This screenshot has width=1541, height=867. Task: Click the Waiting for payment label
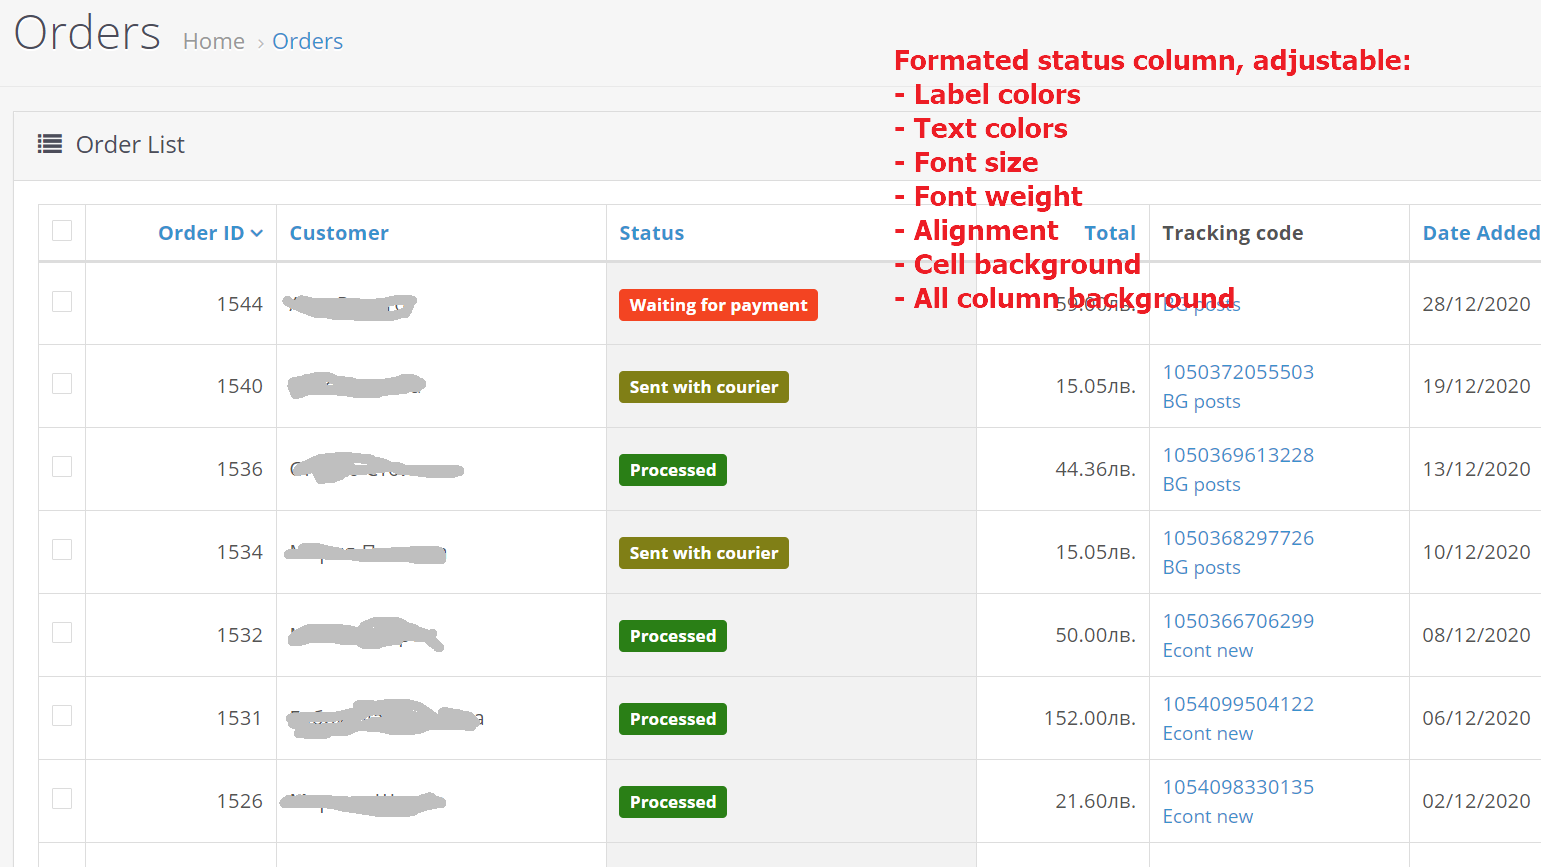tap(718, 305)
